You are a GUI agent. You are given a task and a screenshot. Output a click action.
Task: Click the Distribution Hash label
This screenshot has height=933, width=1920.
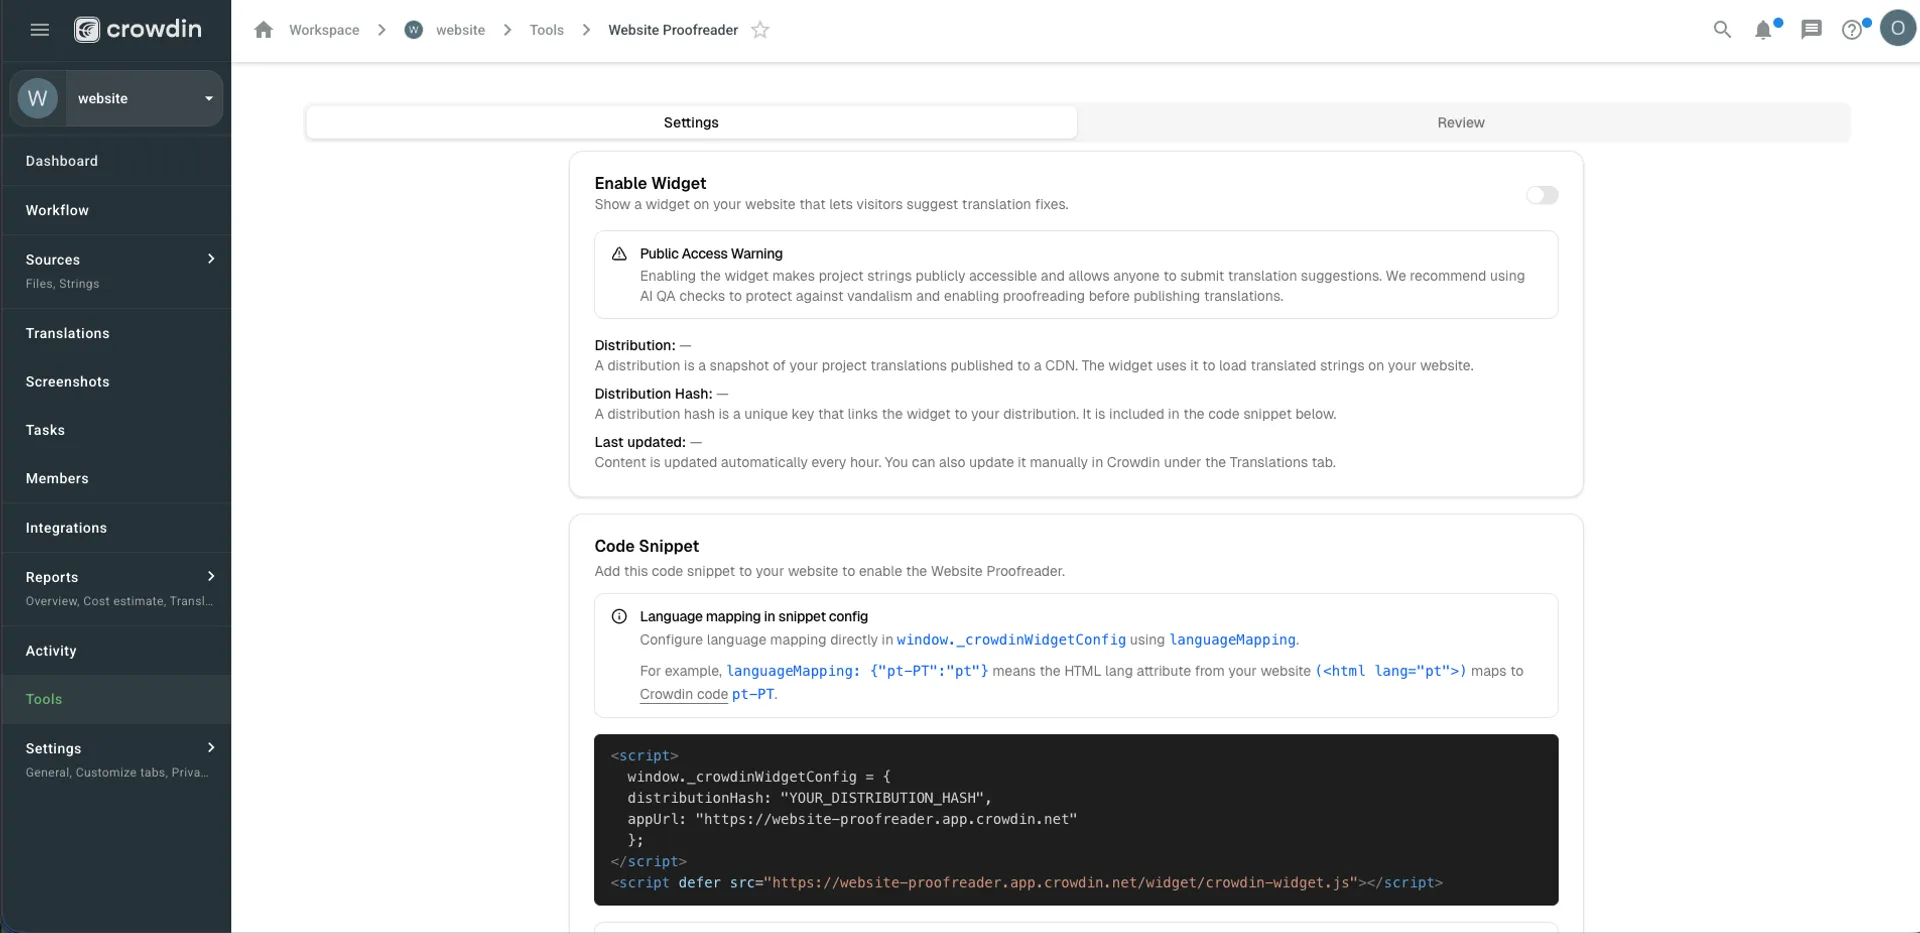(653, 394)
